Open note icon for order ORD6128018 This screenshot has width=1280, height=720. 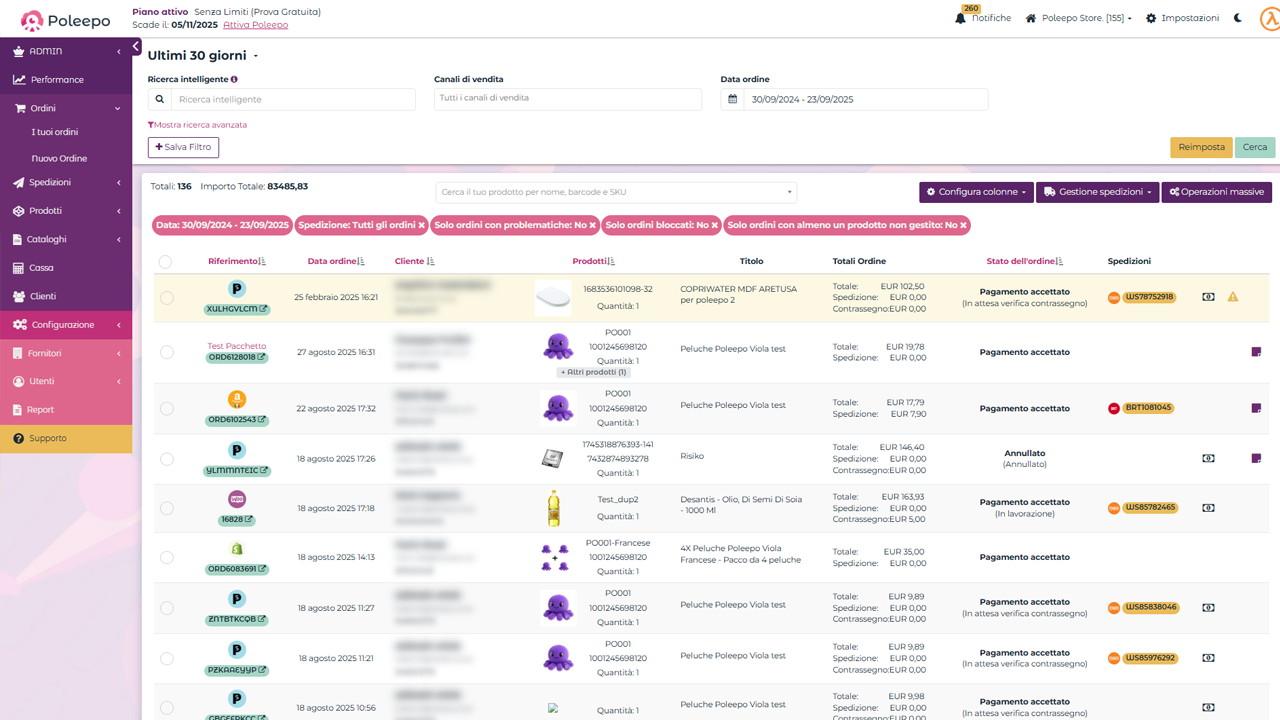(x=1256, y=352)
